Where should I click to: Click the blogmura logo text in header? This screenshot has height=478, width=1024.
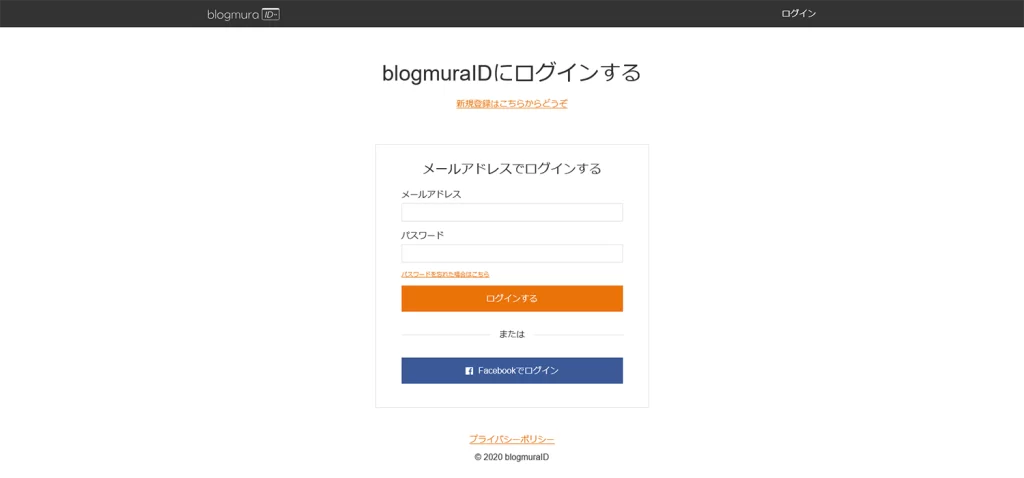click(x=234, y=14)
